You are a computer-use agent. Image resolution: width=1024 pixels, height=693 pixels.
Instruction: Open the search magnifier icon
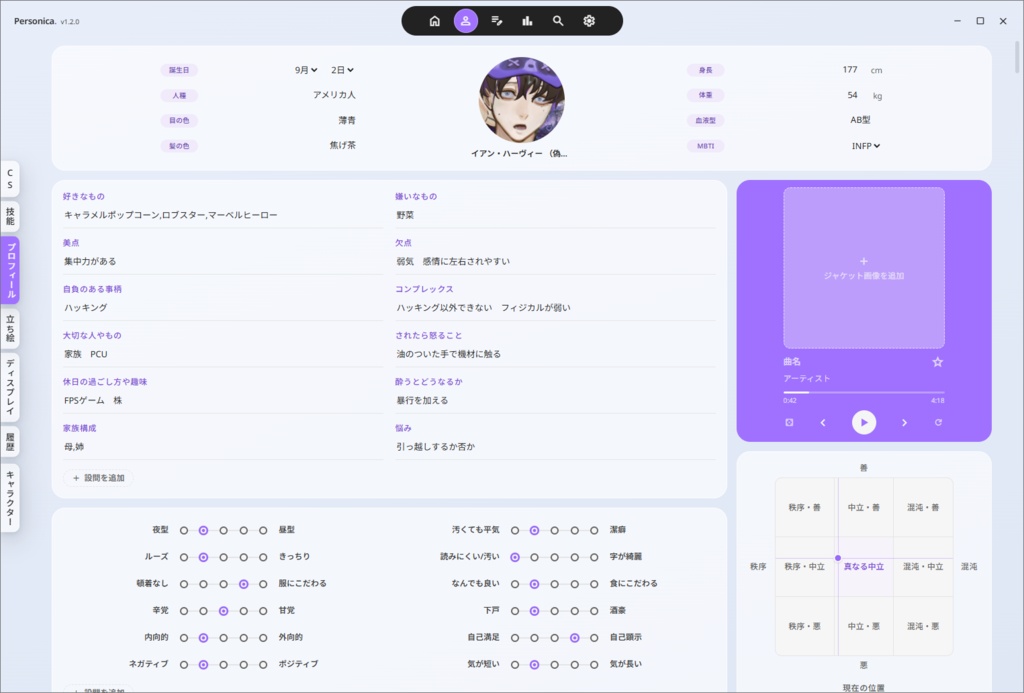coord(558,21)
